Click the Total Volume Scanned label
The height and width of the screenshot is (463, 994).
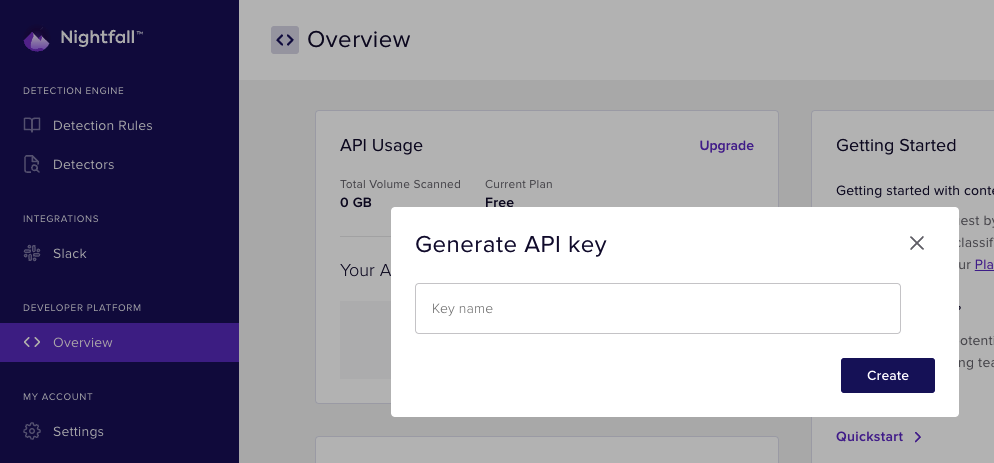[400, 184]
